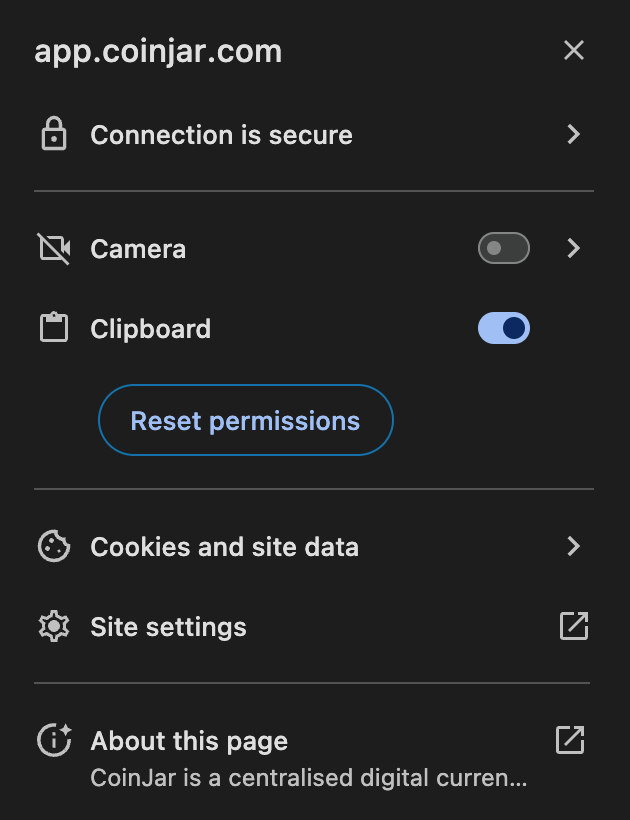Click the gear icon for Site settings
Viewport: 630px width, 820px height.
(54, 626)
